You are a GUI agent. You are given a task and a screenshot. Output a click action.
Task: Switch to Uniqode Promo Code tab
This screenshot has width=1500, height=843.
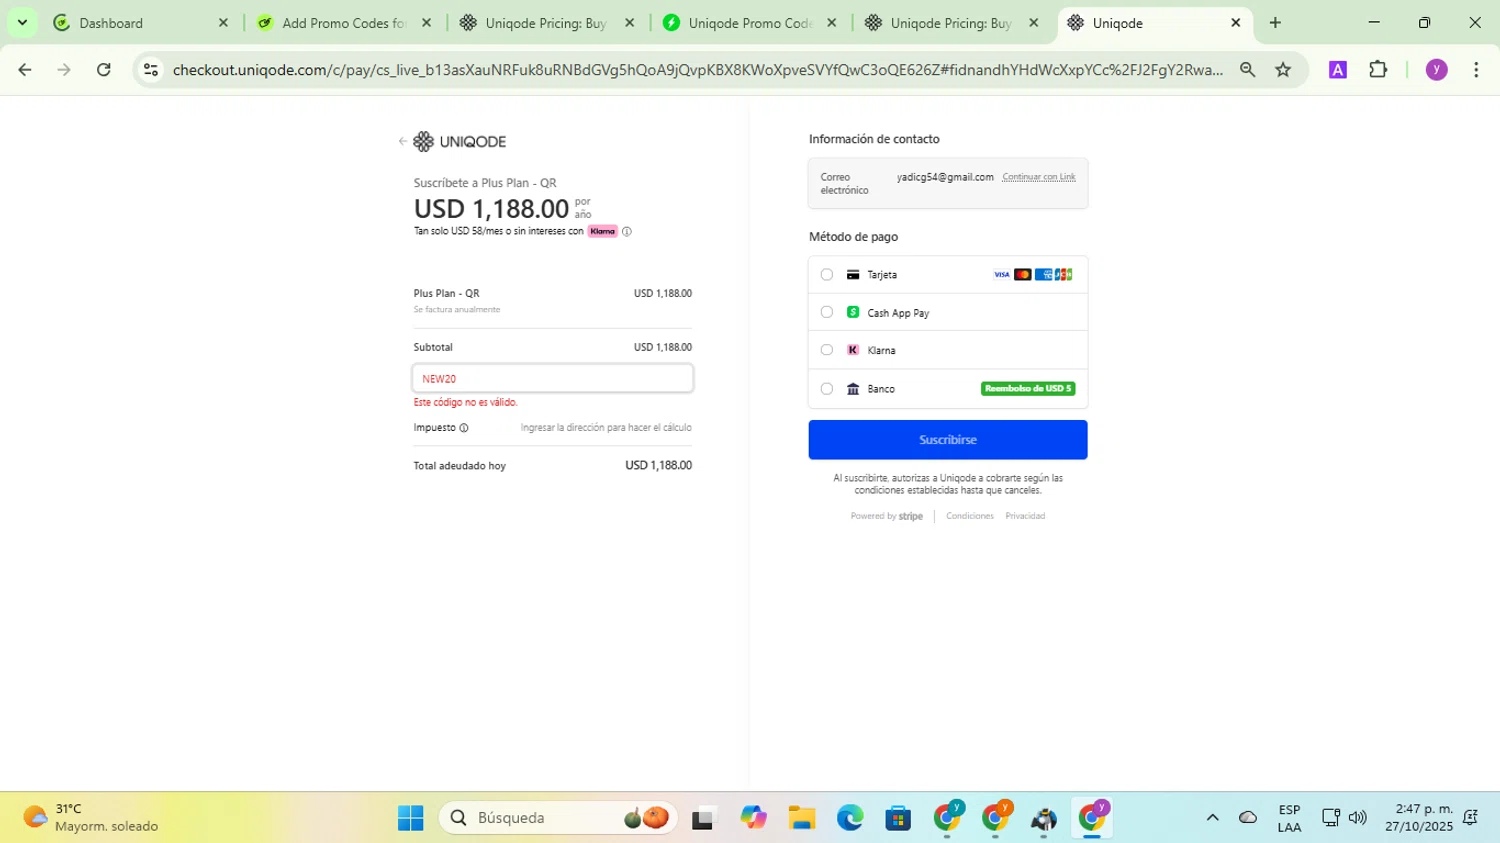(x=748, y=22)
